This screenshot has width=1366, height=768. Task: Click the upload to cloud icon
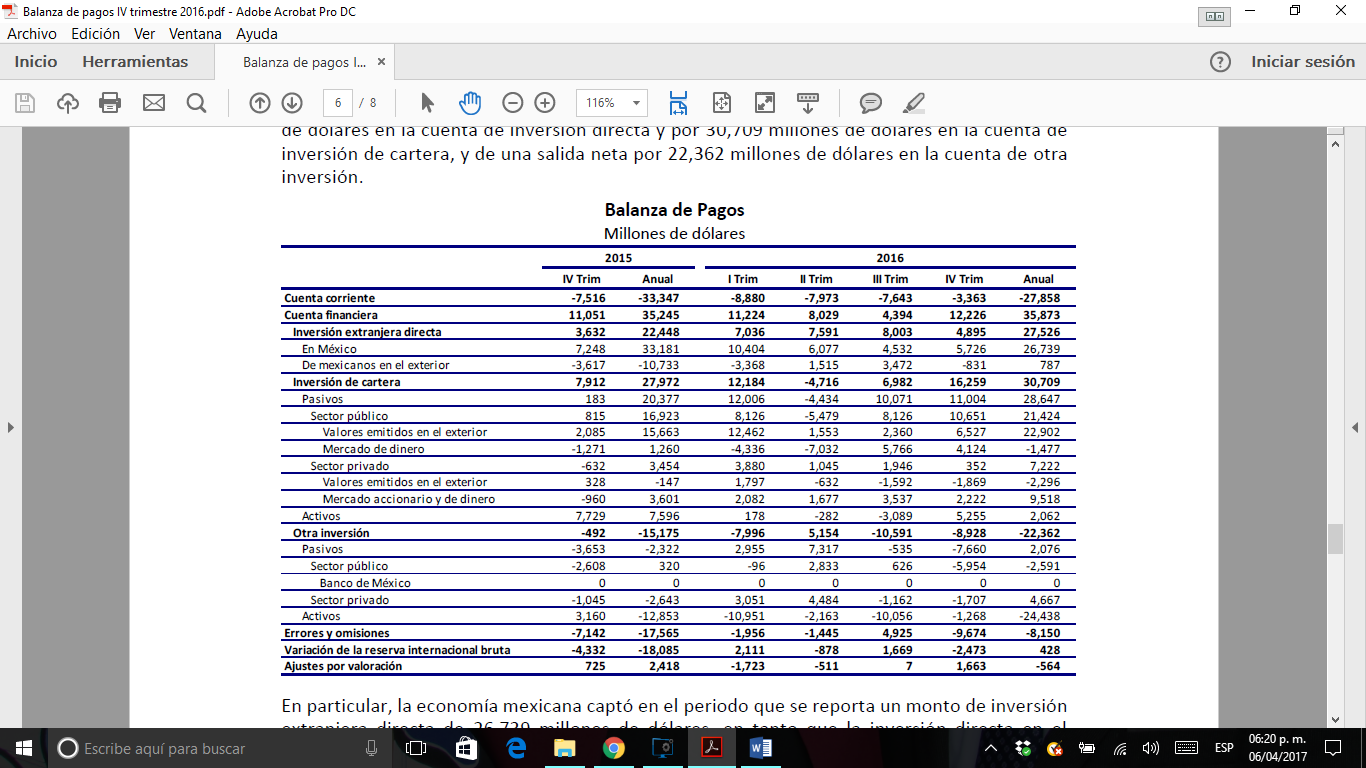(x=67, y=103)
